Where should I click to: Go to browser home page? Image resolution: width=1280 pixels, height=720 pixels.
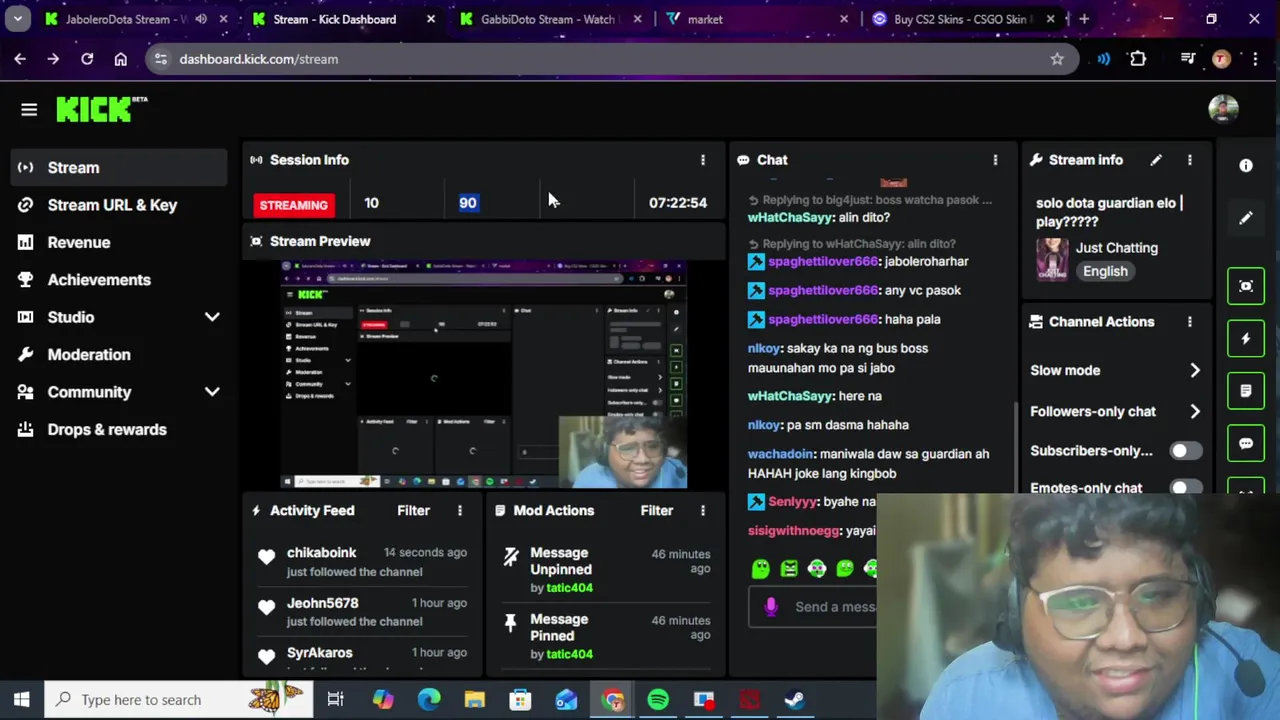121,59
